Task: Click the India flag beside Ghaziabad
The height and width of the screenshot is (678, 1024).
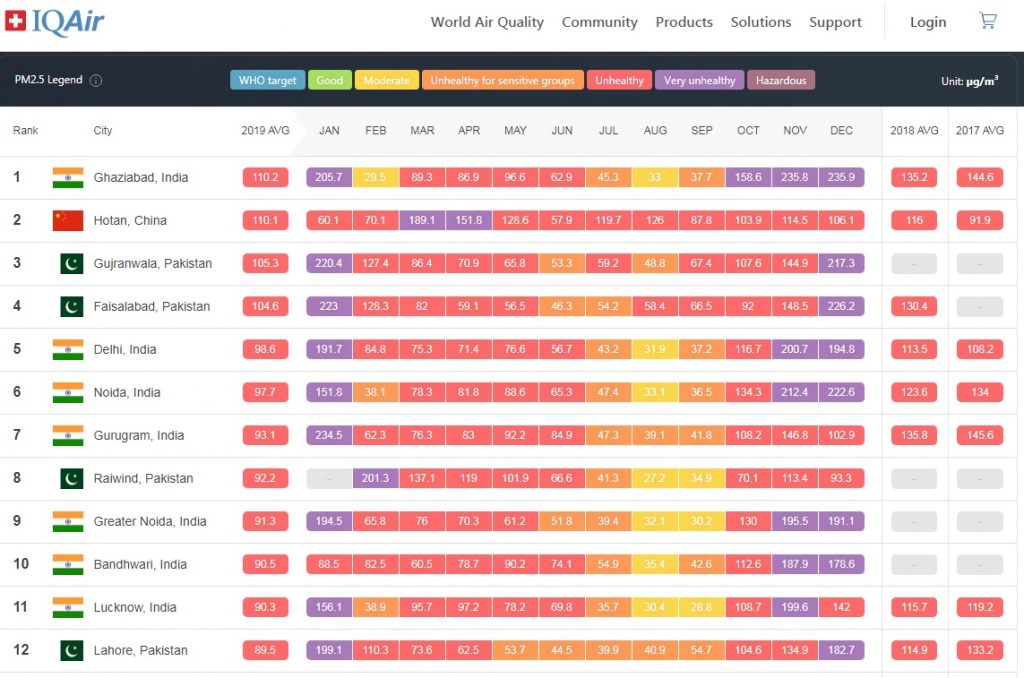Action: (68, 177)
